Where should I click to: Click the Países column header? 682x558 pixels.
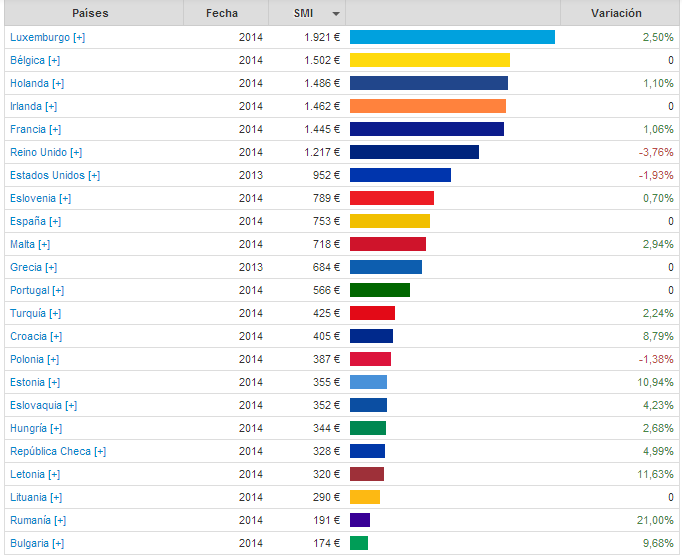(x=91, y=13)
